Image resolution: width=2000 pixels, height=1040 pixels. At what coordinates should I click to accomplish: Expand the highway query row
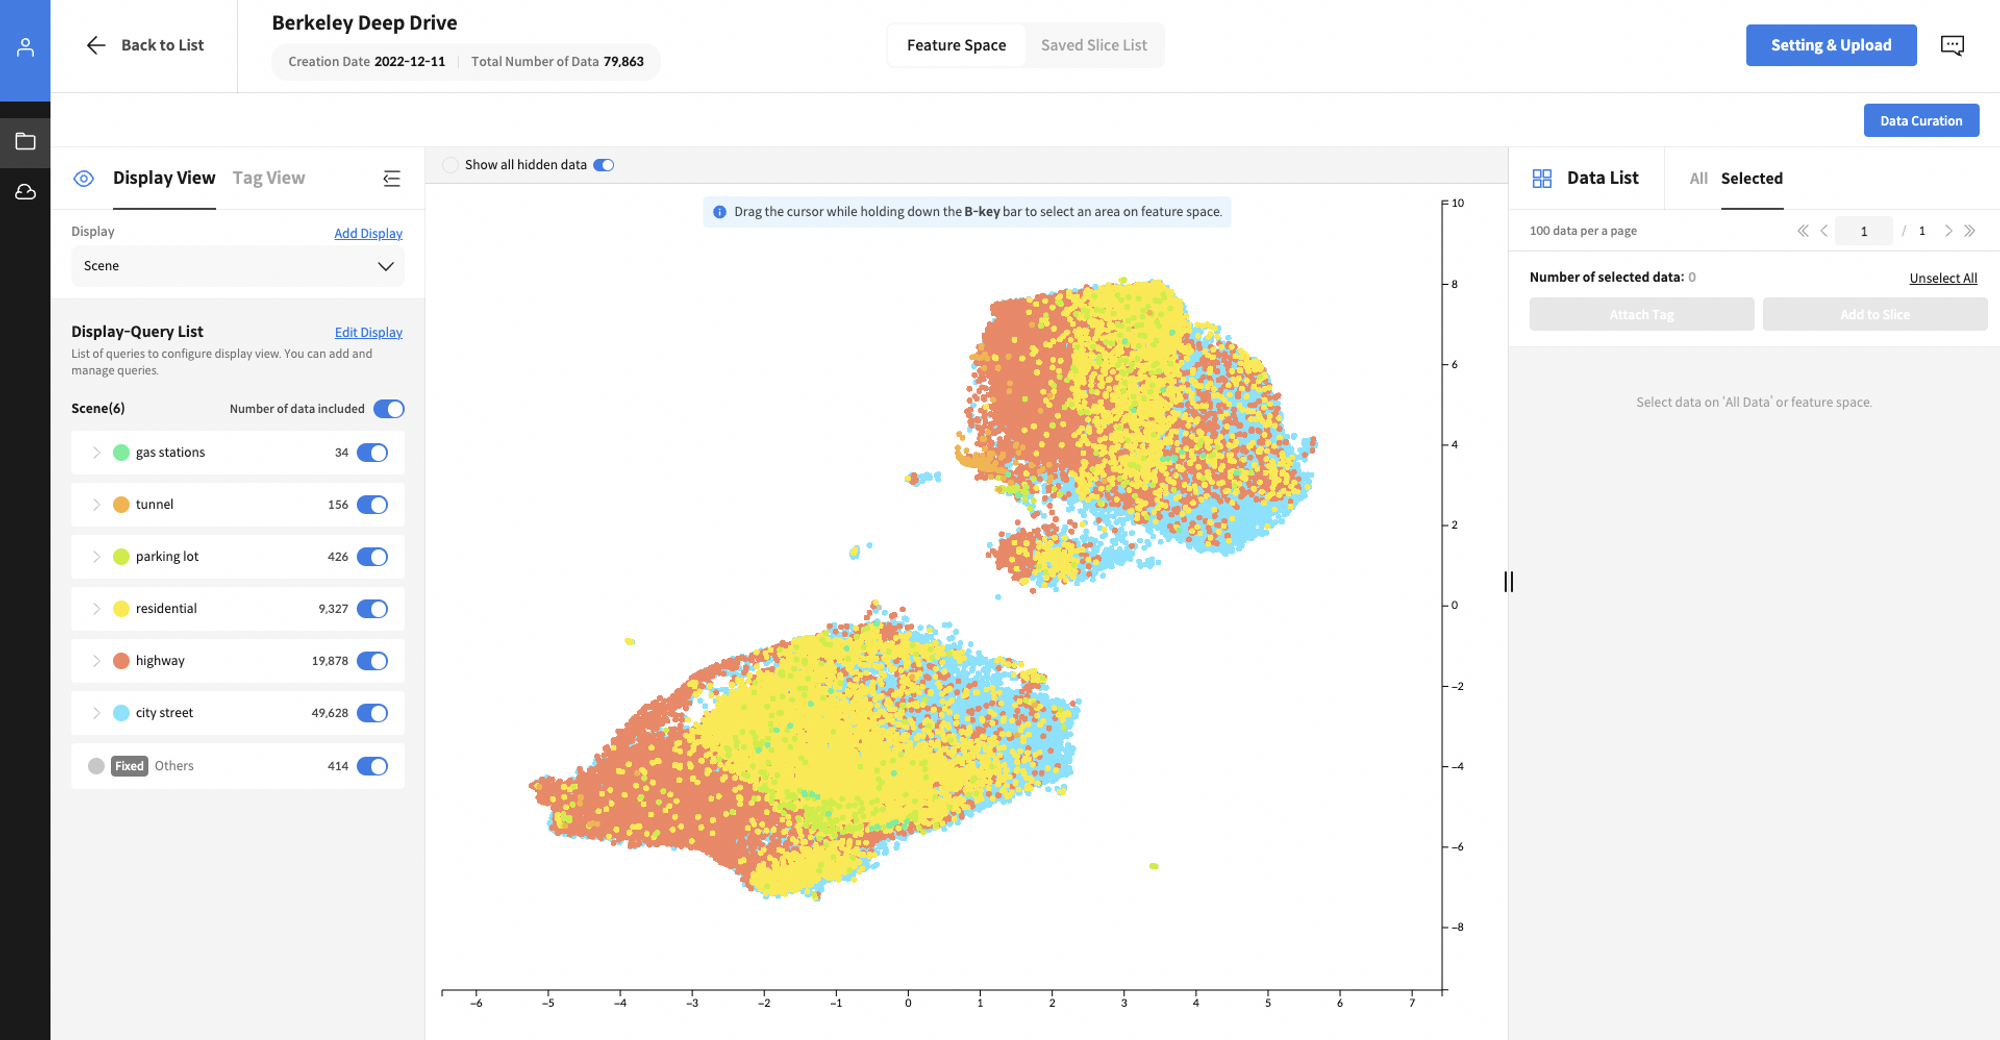[x=97, y=661]
